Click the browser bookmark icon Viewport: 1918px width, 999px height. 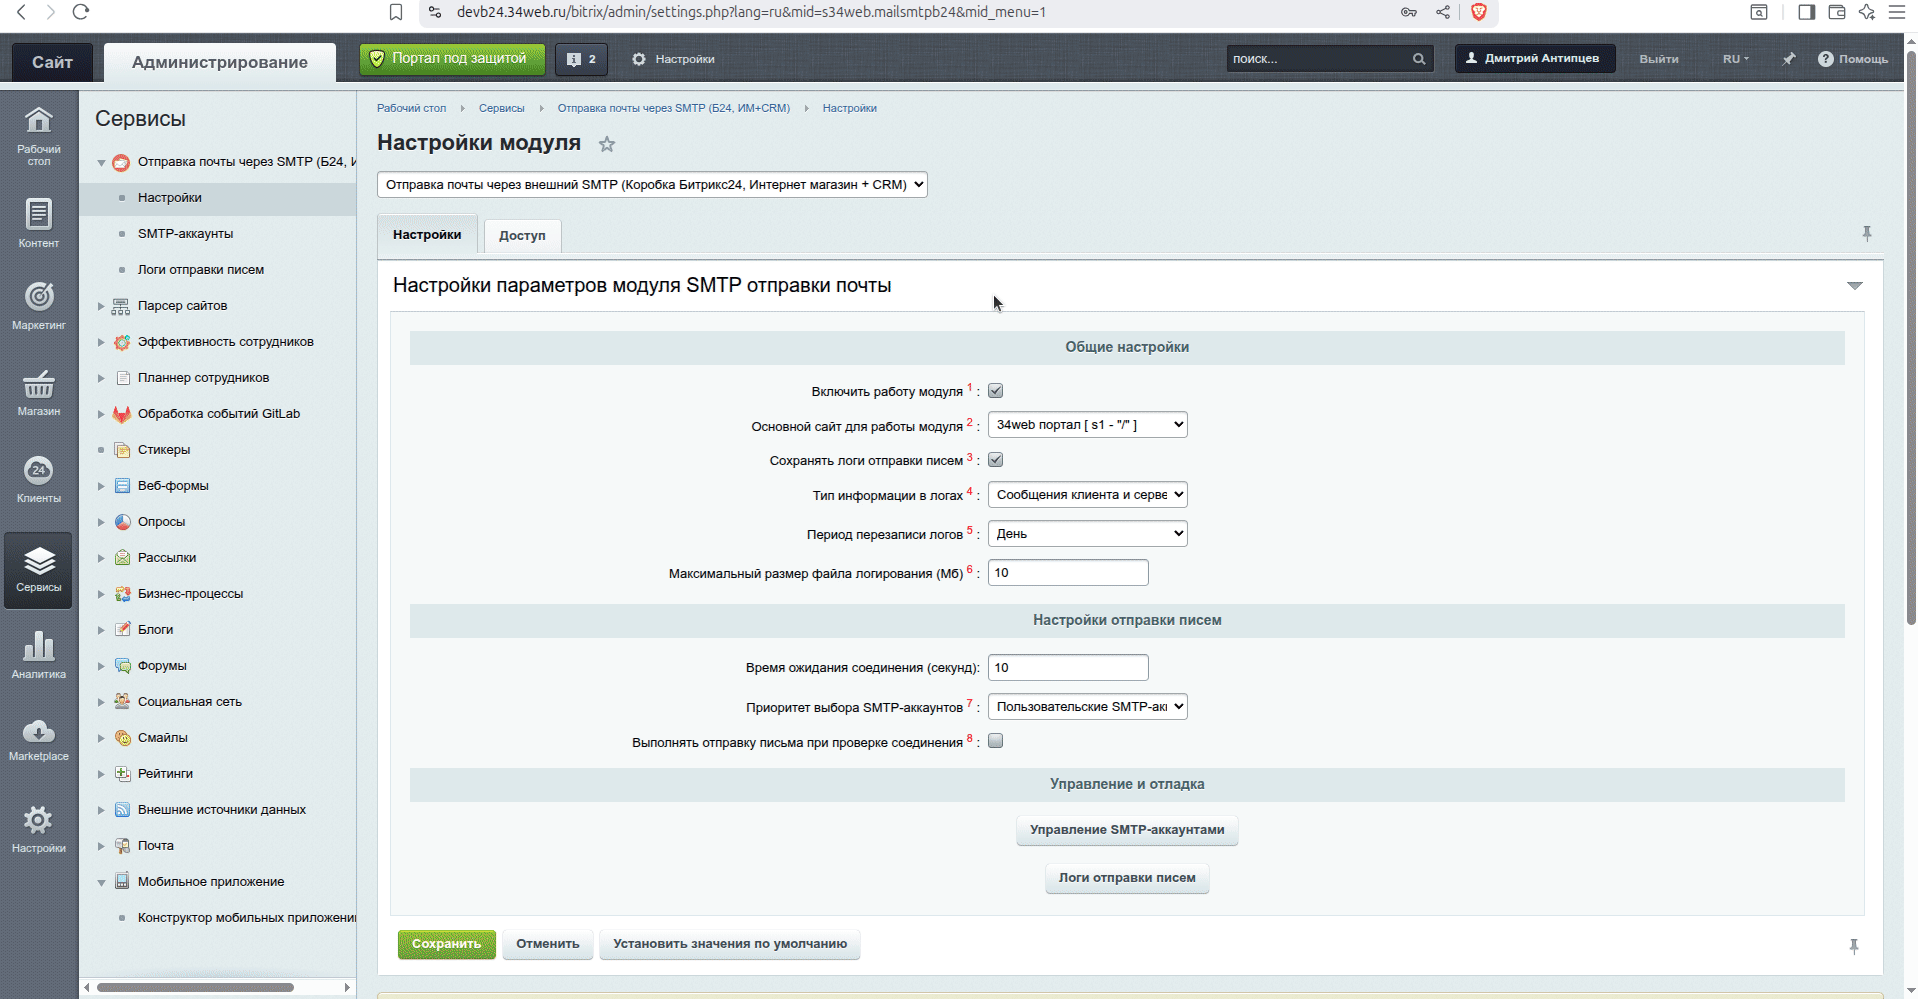396,12
